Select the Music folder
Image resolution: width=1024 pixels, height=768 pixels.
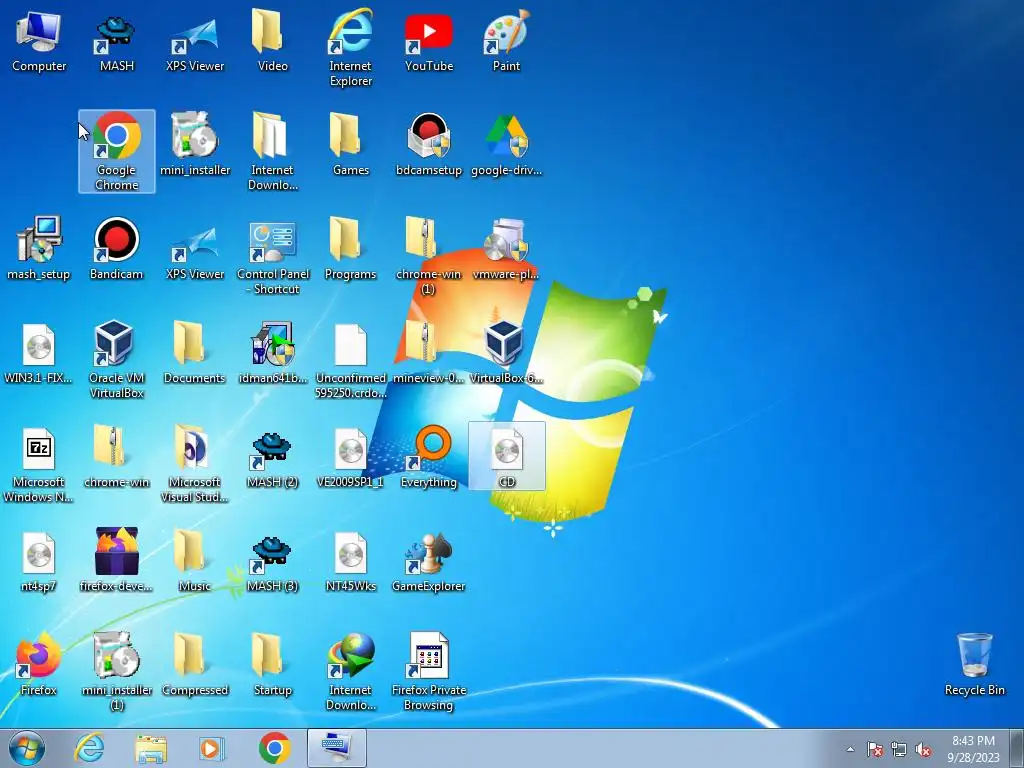(195, 560)
